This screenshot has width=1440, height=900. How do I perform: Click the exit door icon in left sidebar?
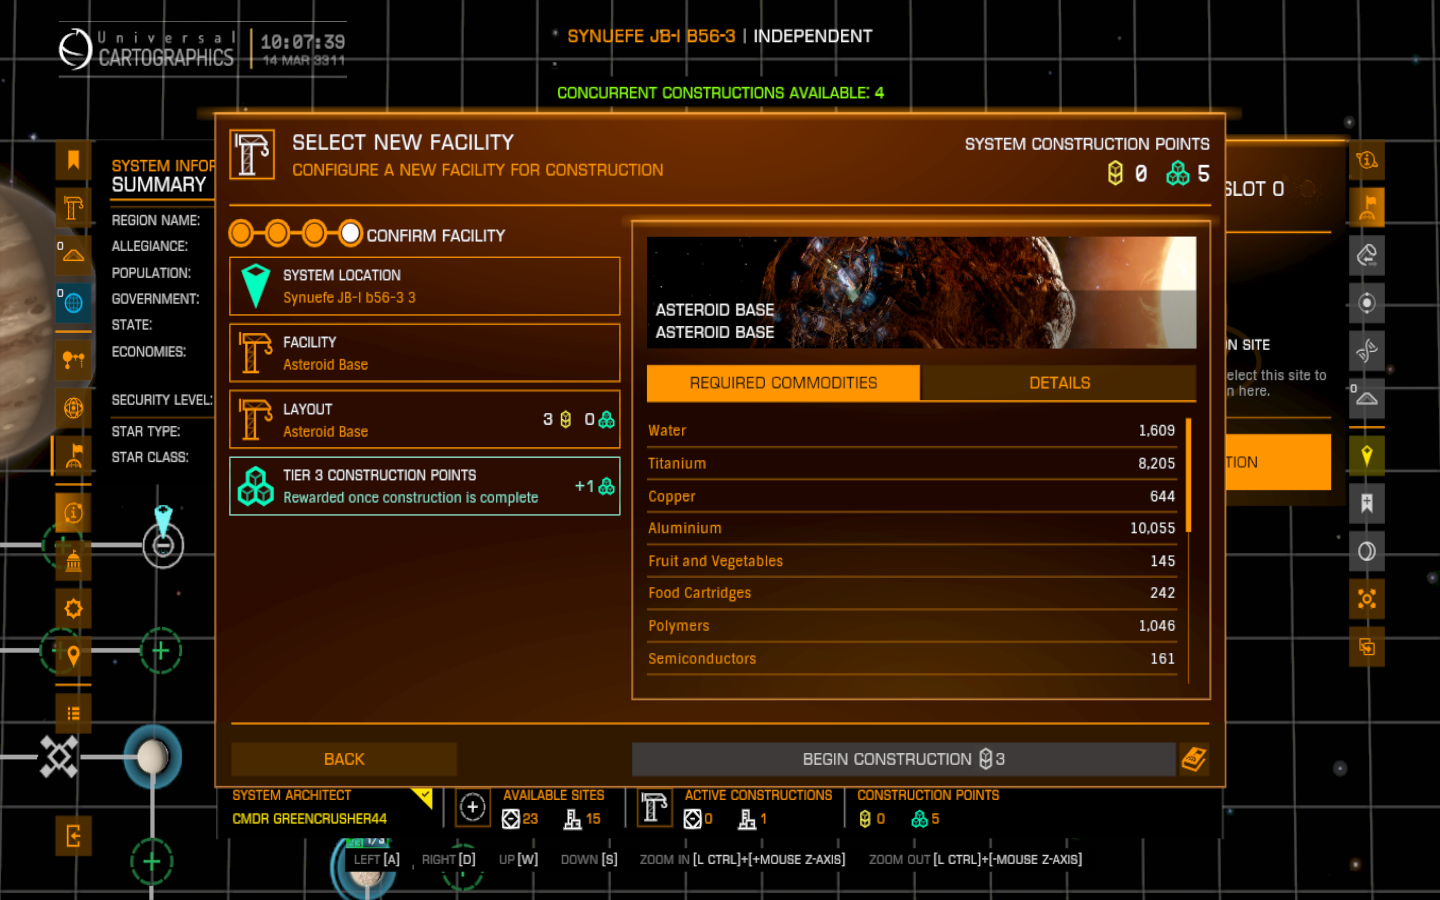[73, 836]
